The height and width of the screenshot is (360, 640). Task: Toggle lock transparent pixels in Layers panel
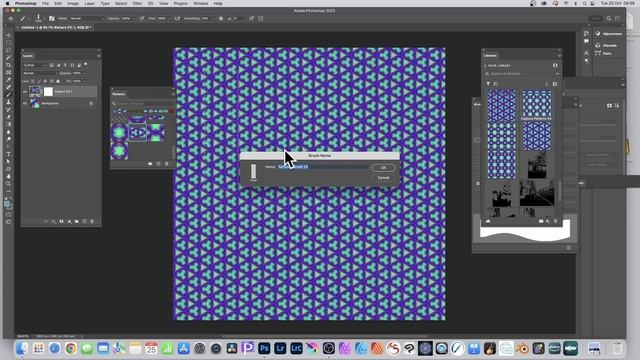click(33, 81)
